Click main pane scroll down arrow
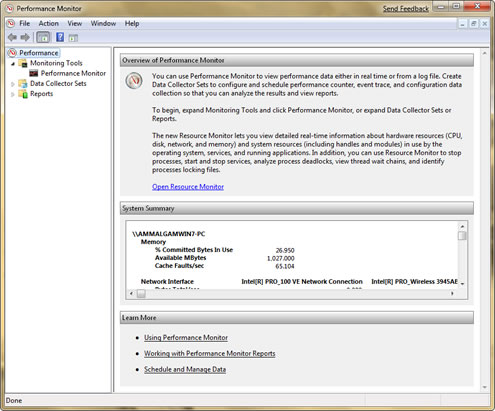This screenshot has height=411, width=495. click(485, 387)
